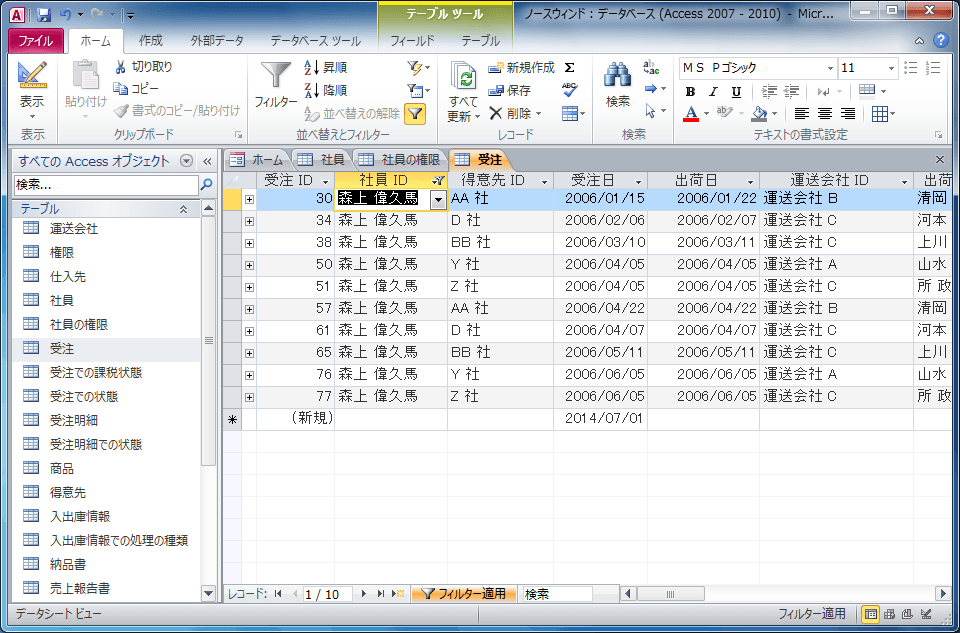Viewport: 960px width, 633px height.
Task: Open the MS Pゴシック font dropdown
Action: [830, 68]
